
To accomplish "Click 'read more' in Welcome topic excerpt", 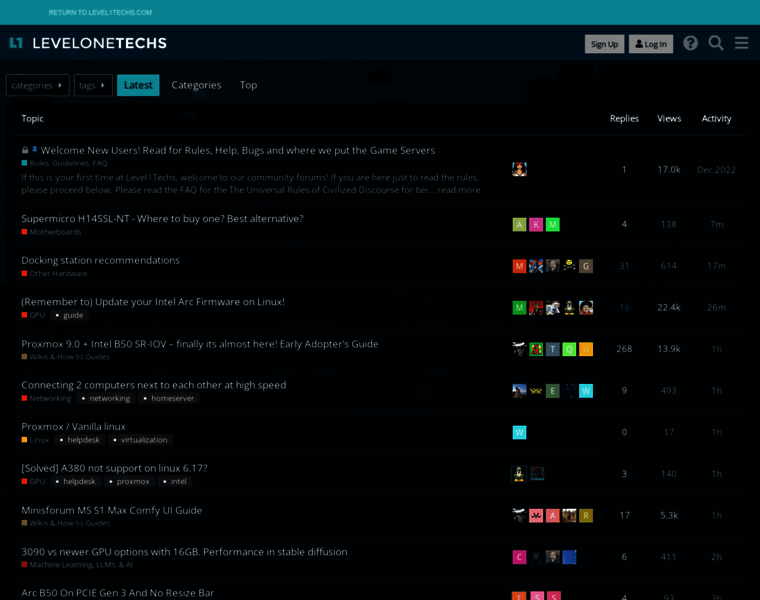I will click(459, 190).
